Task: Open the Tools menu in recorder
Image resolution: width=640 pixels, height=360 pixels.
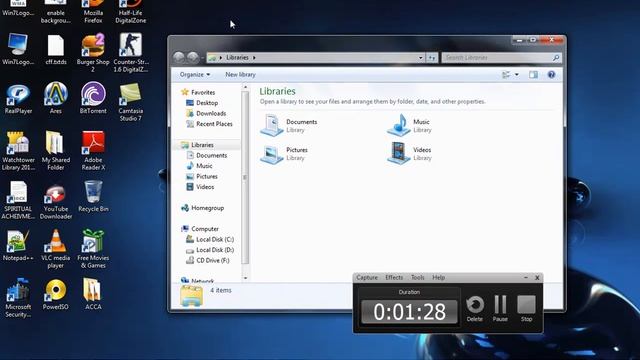Action: click(x=418, y=278)
